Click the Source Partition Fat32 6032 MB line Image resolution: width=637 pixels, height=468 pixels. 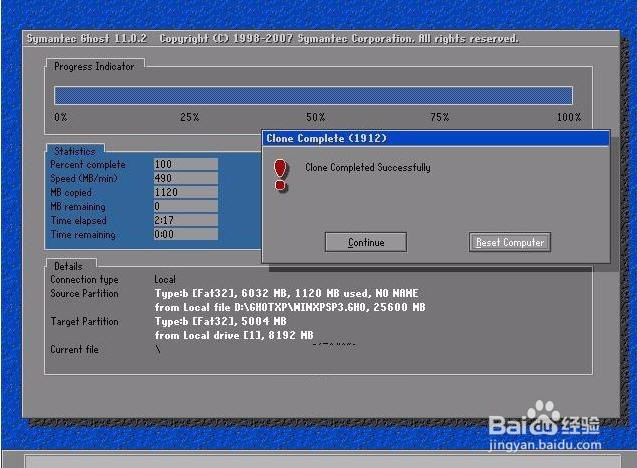286,293
